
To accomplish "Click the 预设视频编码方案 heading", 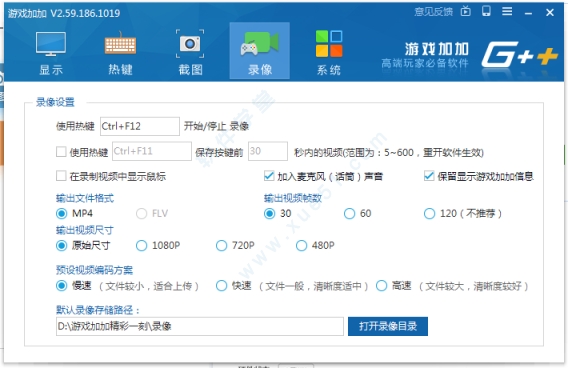I will (x=95, y=270).
